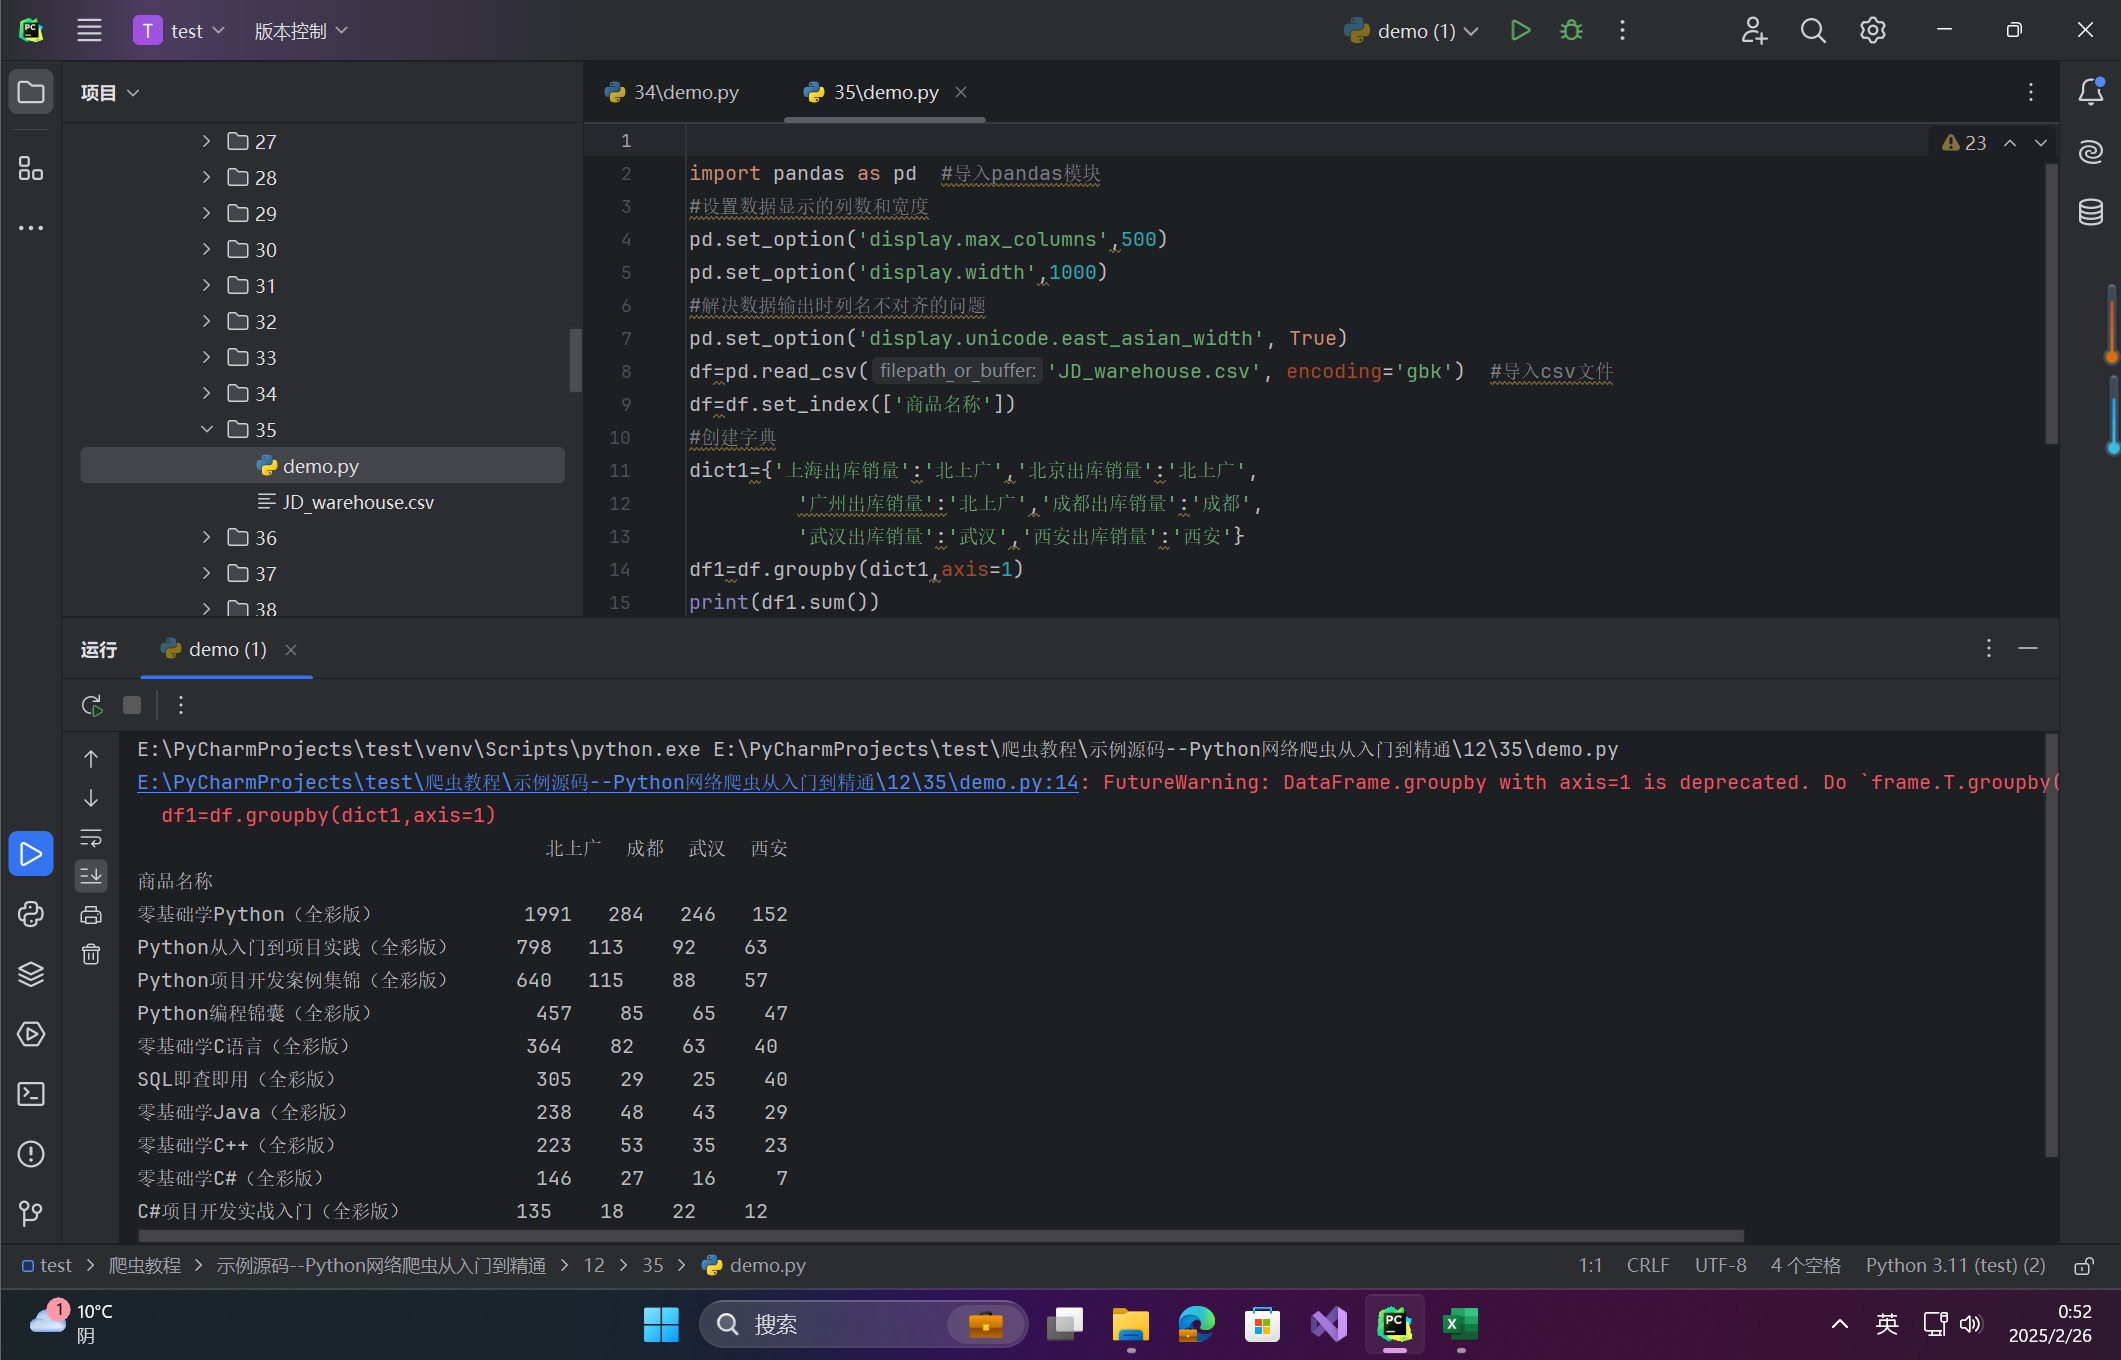Open Code With Me collaboration icon
Image resolution: width=2121 pixels, height=1360 pixels.
coord(1754,31)
